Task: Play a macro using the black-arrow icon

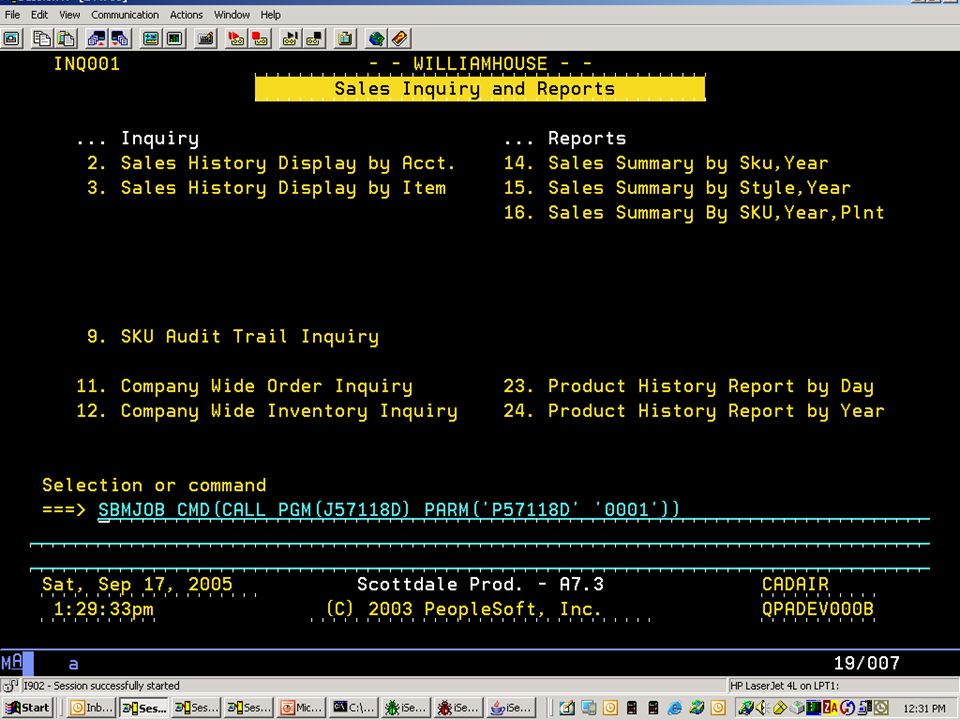Action: click(290, 39)
